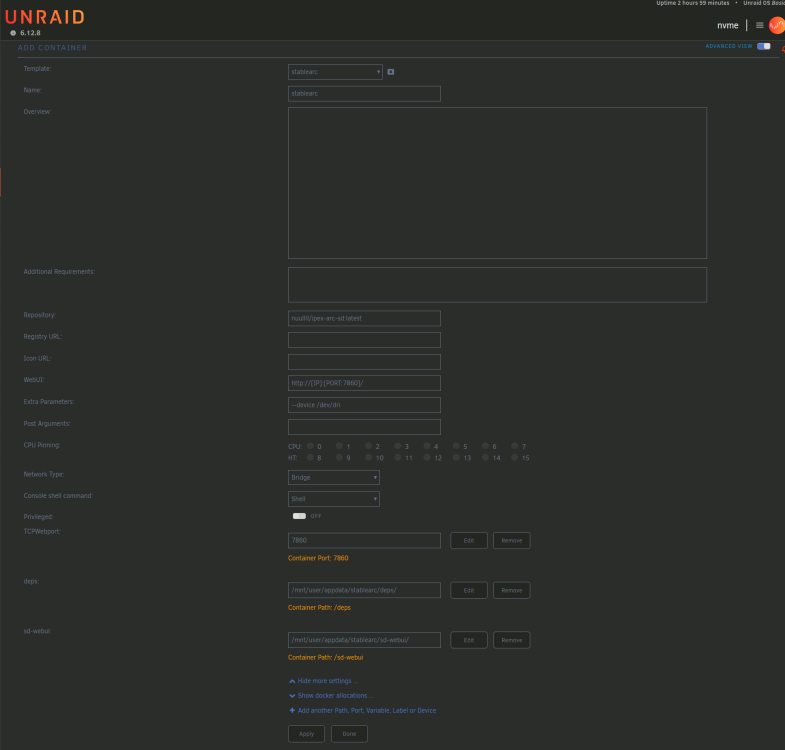This screenshot has width=785, height=750.
Task: Click the Additional Requirements text area
Action: click(x=497, y=285)
